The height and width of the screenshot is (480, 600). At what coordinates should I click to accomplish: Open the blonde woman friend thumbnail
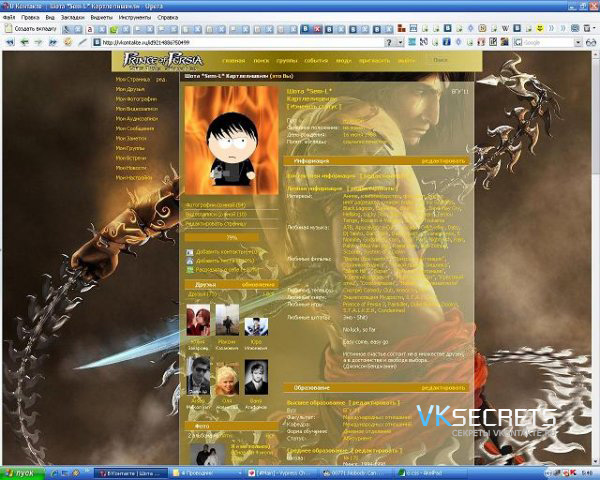pyautogui.click(x=227, y=380)
